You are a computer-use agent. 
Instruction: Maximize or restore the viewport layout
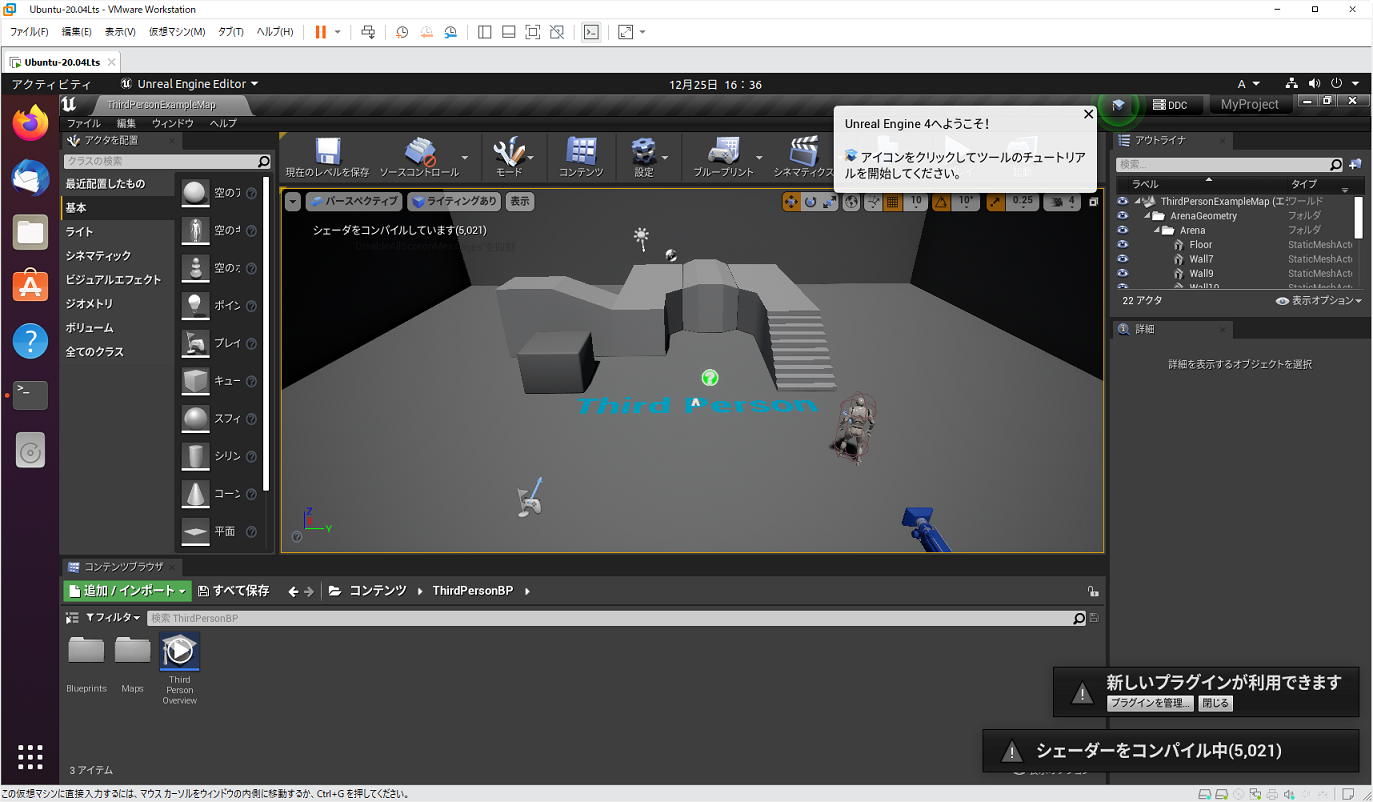(1094, 202)
